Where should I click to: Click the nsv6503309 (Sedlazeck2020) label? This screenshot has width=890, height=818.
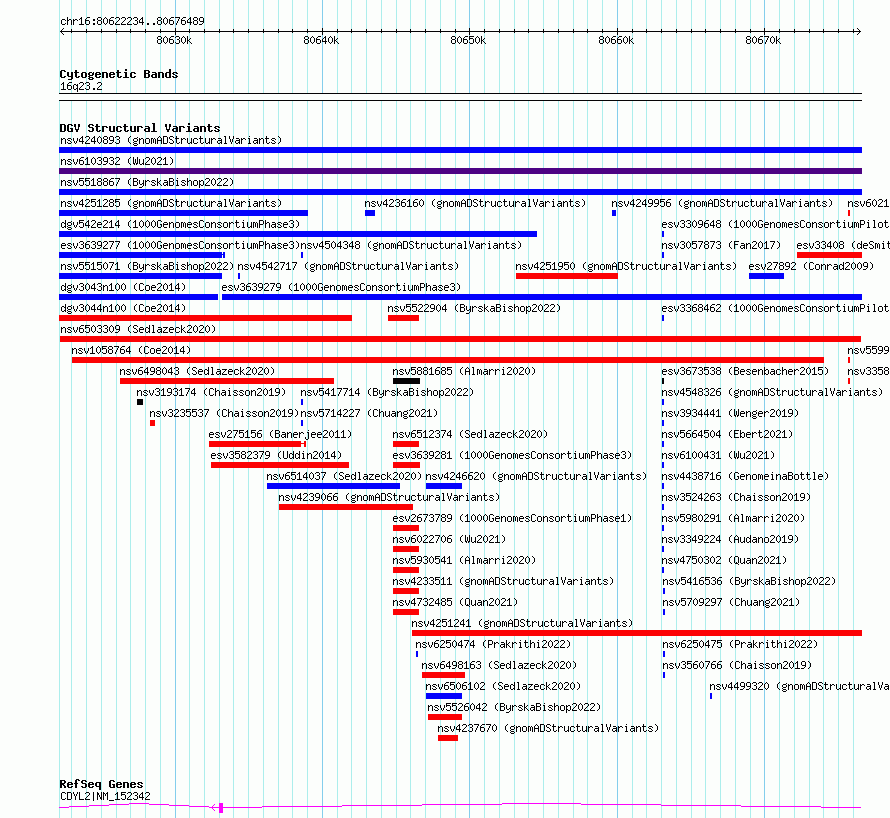coord(138,329)
